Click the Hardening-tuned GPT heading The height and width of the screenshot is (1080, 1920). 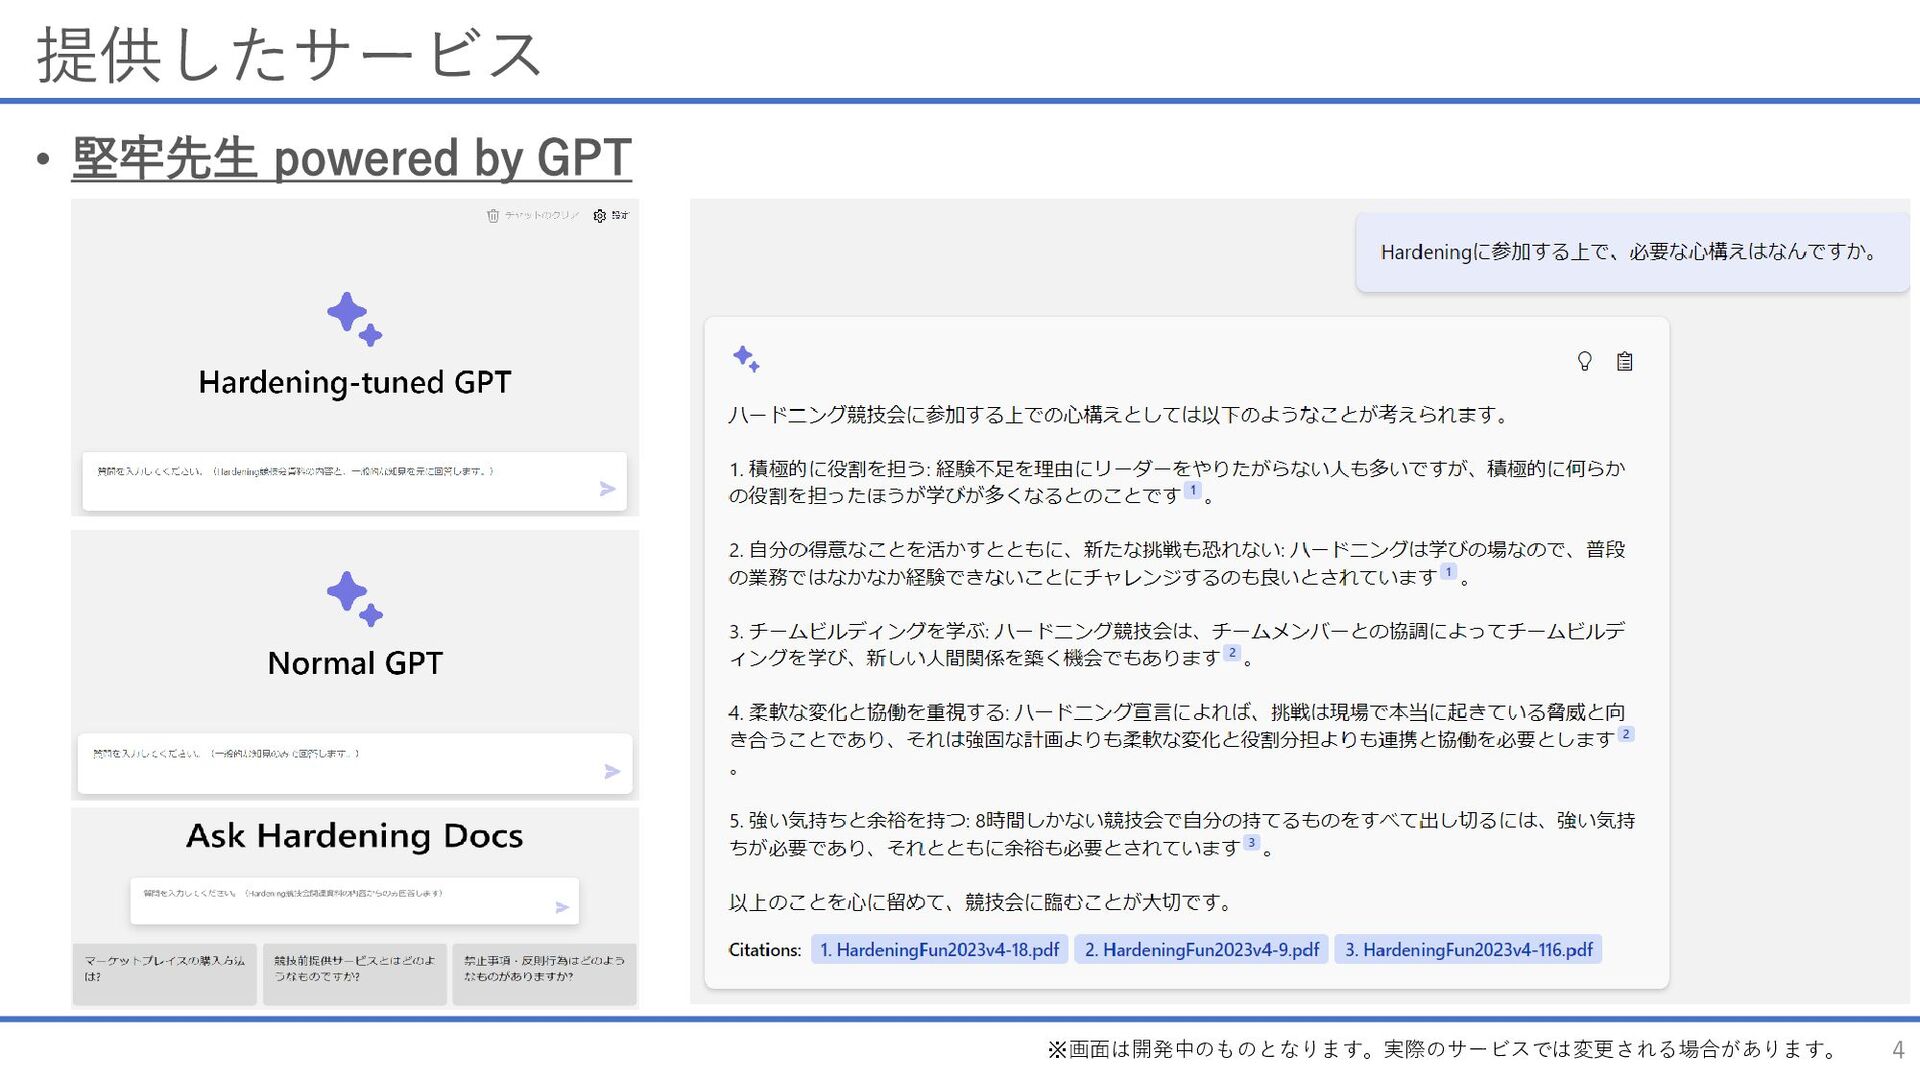tap(355, 382)
